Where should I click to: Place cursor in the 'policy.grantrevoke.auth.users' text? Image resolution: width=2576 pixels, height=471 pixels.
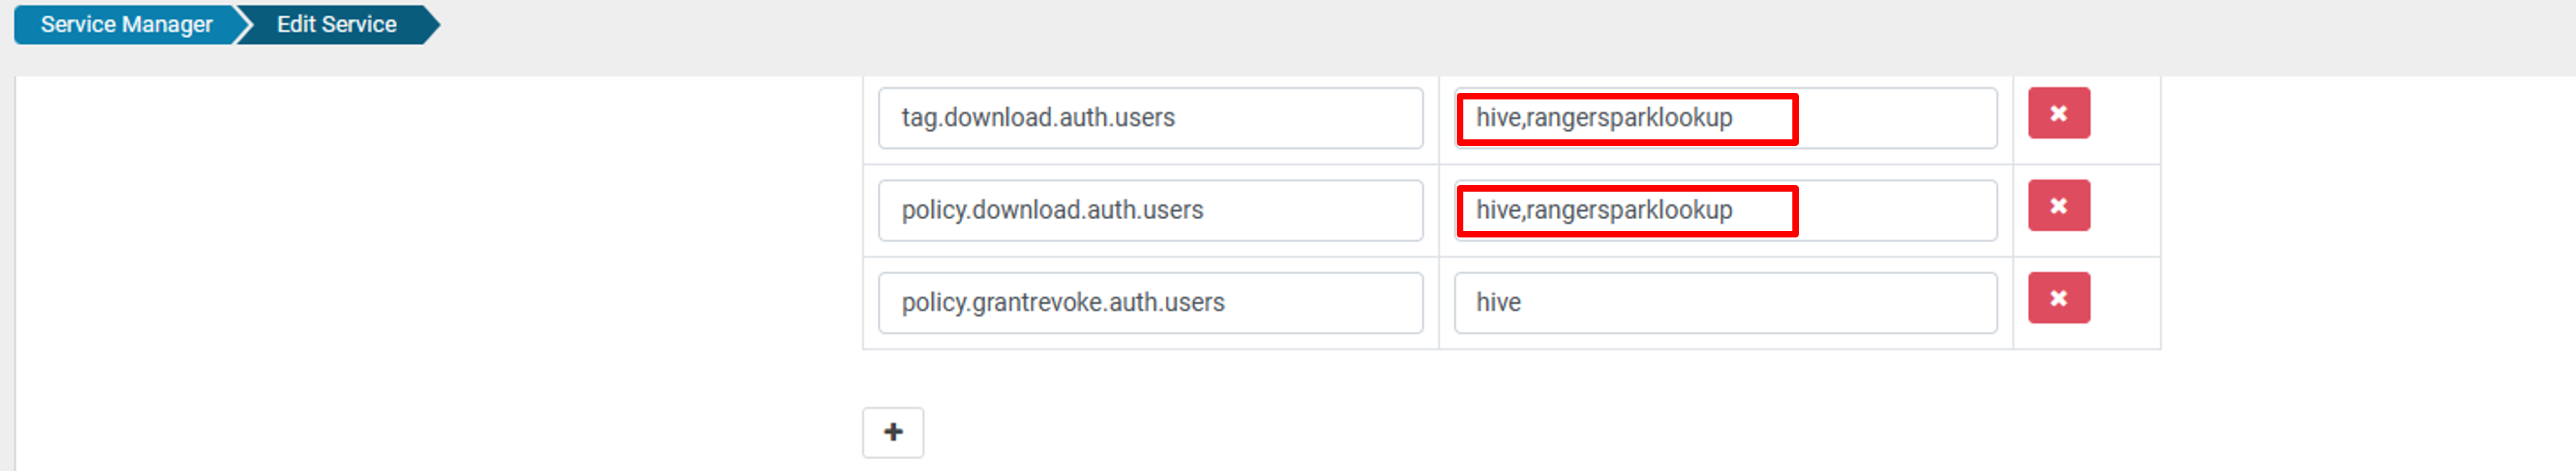pos(1063,302)
